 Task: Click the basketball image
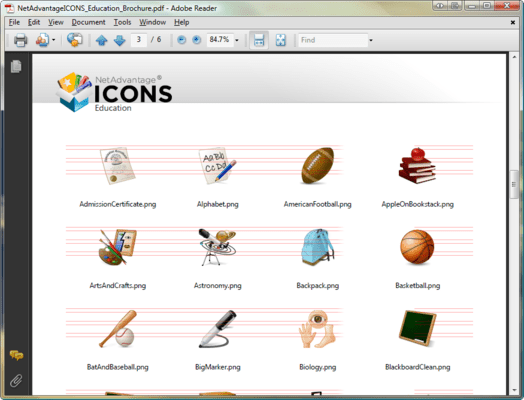(x=417, y=247)
